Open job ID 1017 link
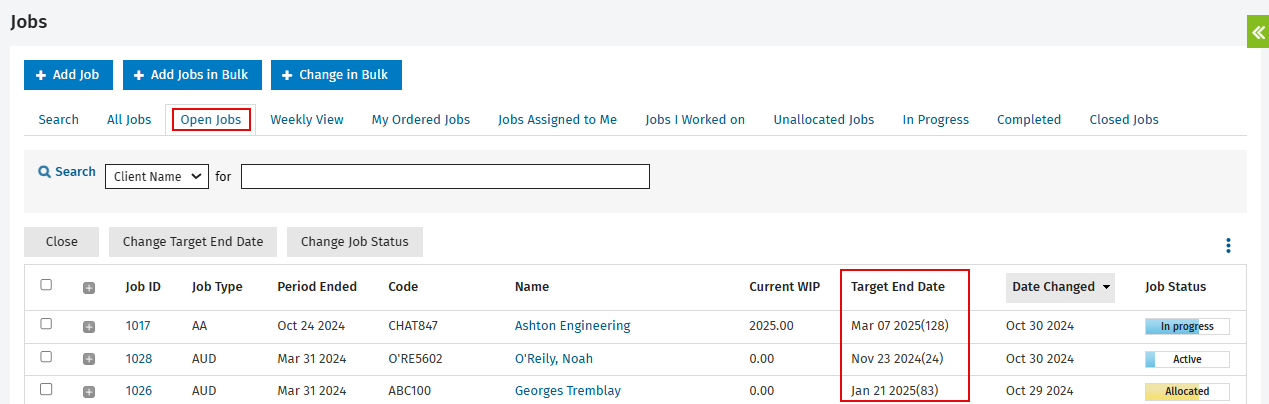The width and height of the screenshot is (1269, 404). (x=139, y=326)
